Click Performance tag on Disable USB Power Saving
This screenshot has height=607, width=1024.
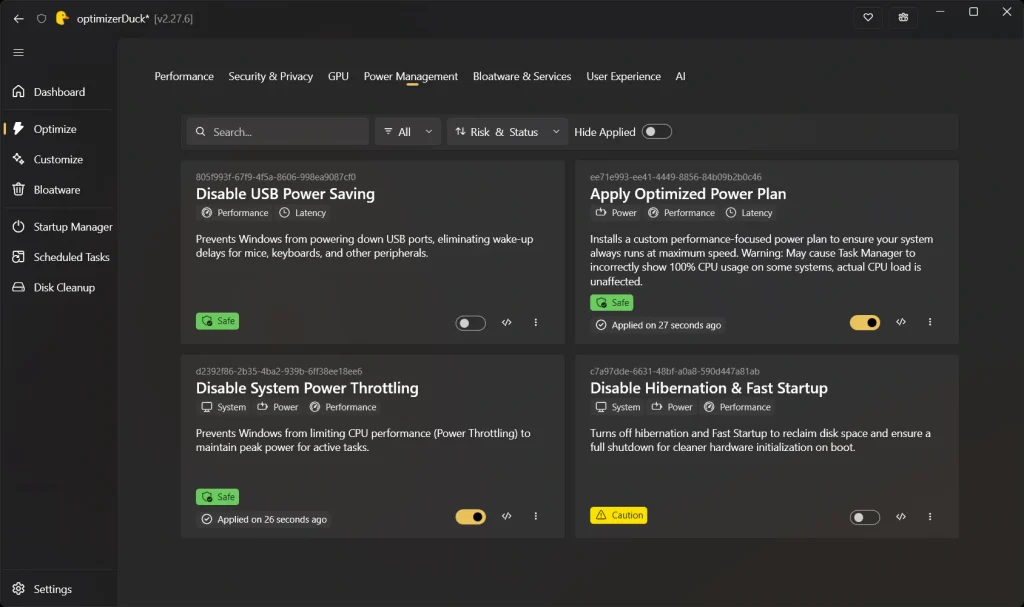(234, 212)
